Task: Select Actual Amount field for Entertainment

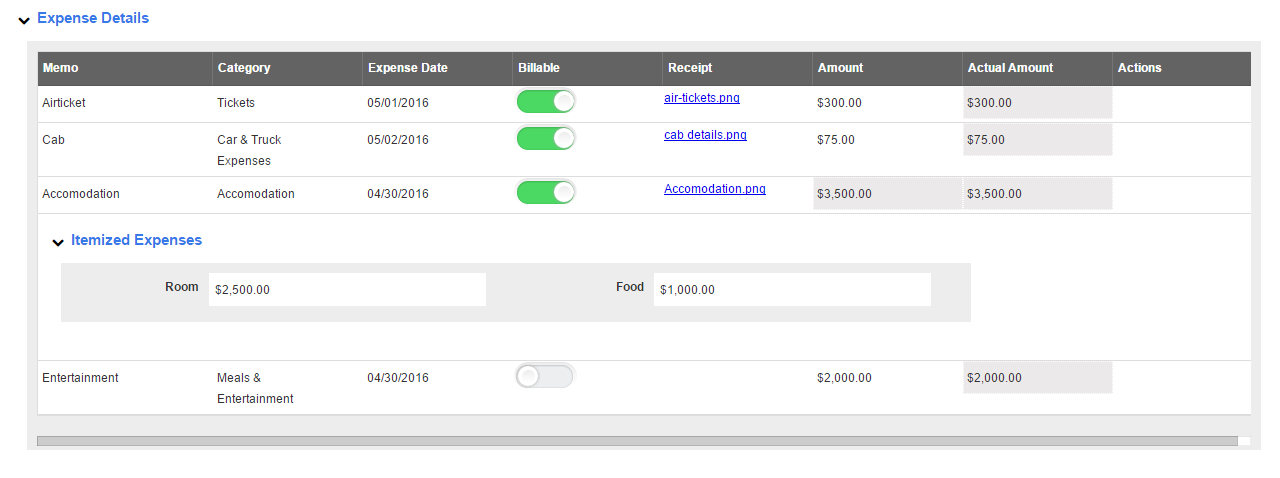Action: (1037, 378)
